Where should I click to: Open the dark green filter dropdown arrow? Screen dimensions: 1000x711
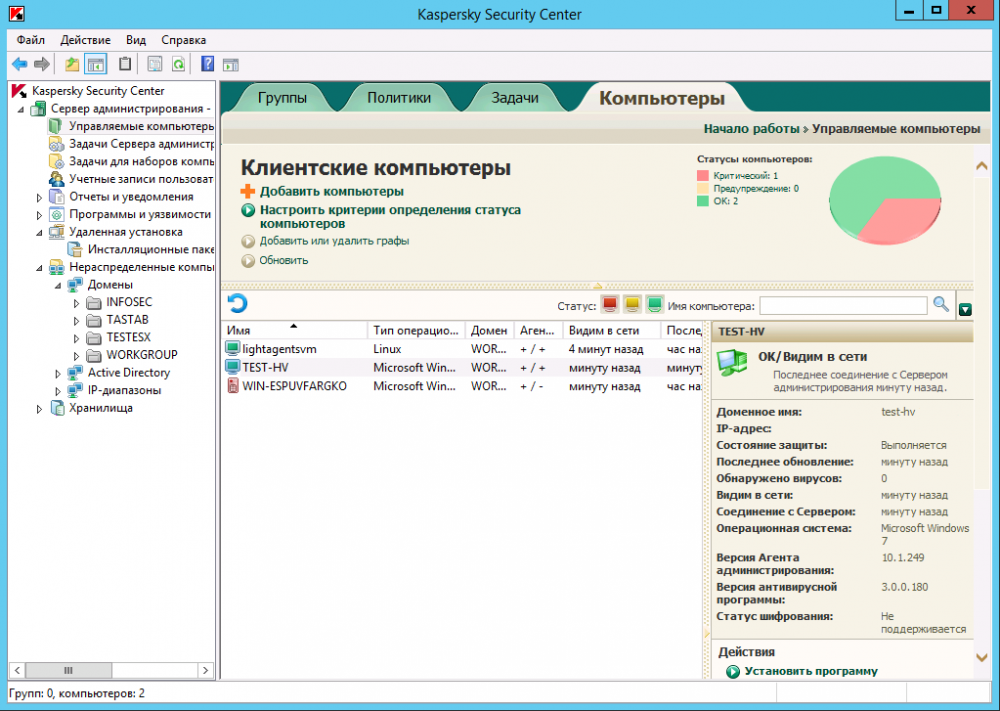(965, 310)
